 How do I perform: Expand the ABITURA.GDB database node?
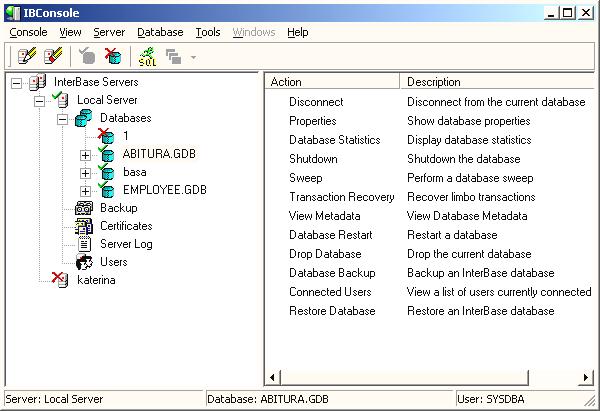click(x=85, y=155)
